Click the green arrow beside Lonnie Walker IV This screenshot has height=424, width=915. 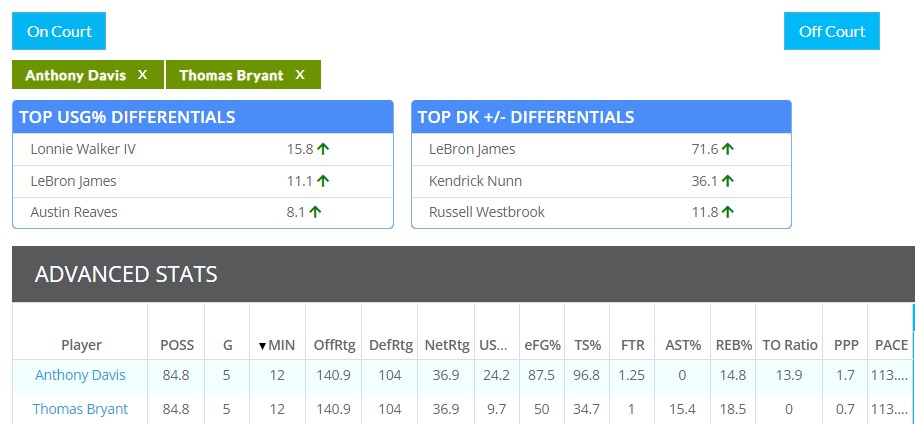click(x=323, y=149)
